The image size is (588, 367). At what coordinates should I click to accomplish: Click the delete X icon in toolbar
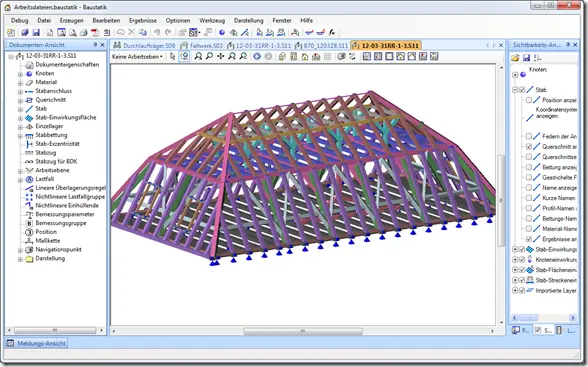[x=132, y=33]
